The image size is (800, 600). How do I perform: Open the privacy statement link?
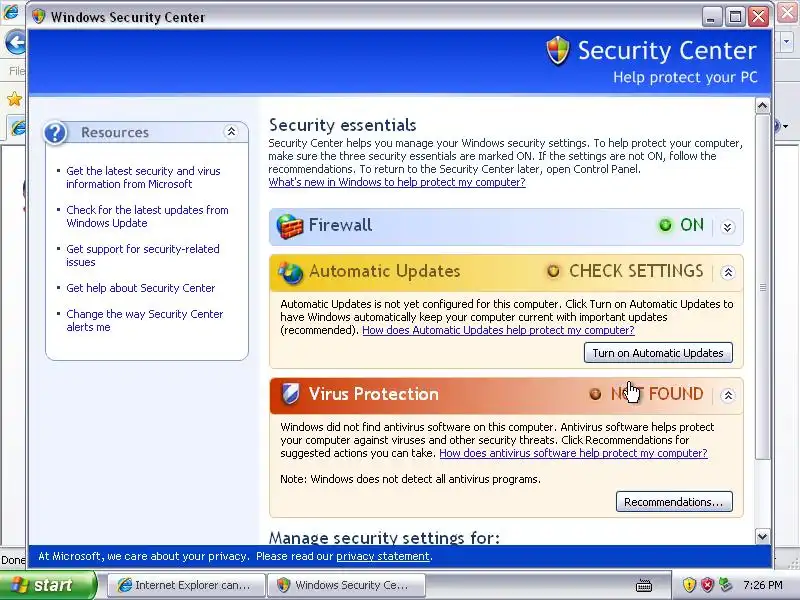383,556
